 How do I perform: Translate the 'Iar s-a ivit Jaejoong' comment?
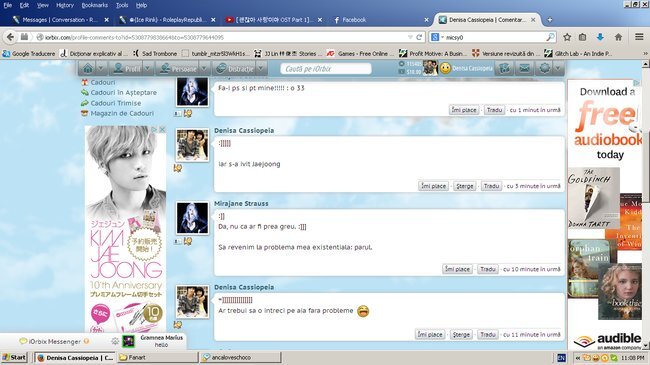tap(491, 186)
